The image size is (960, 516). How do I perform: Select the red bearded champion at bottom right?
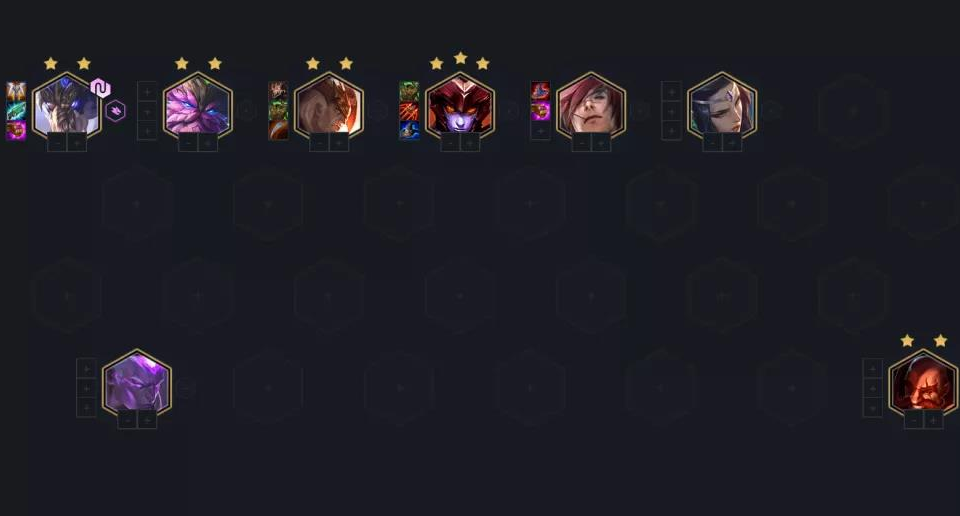pyautogui.click(x=923, y=384)
